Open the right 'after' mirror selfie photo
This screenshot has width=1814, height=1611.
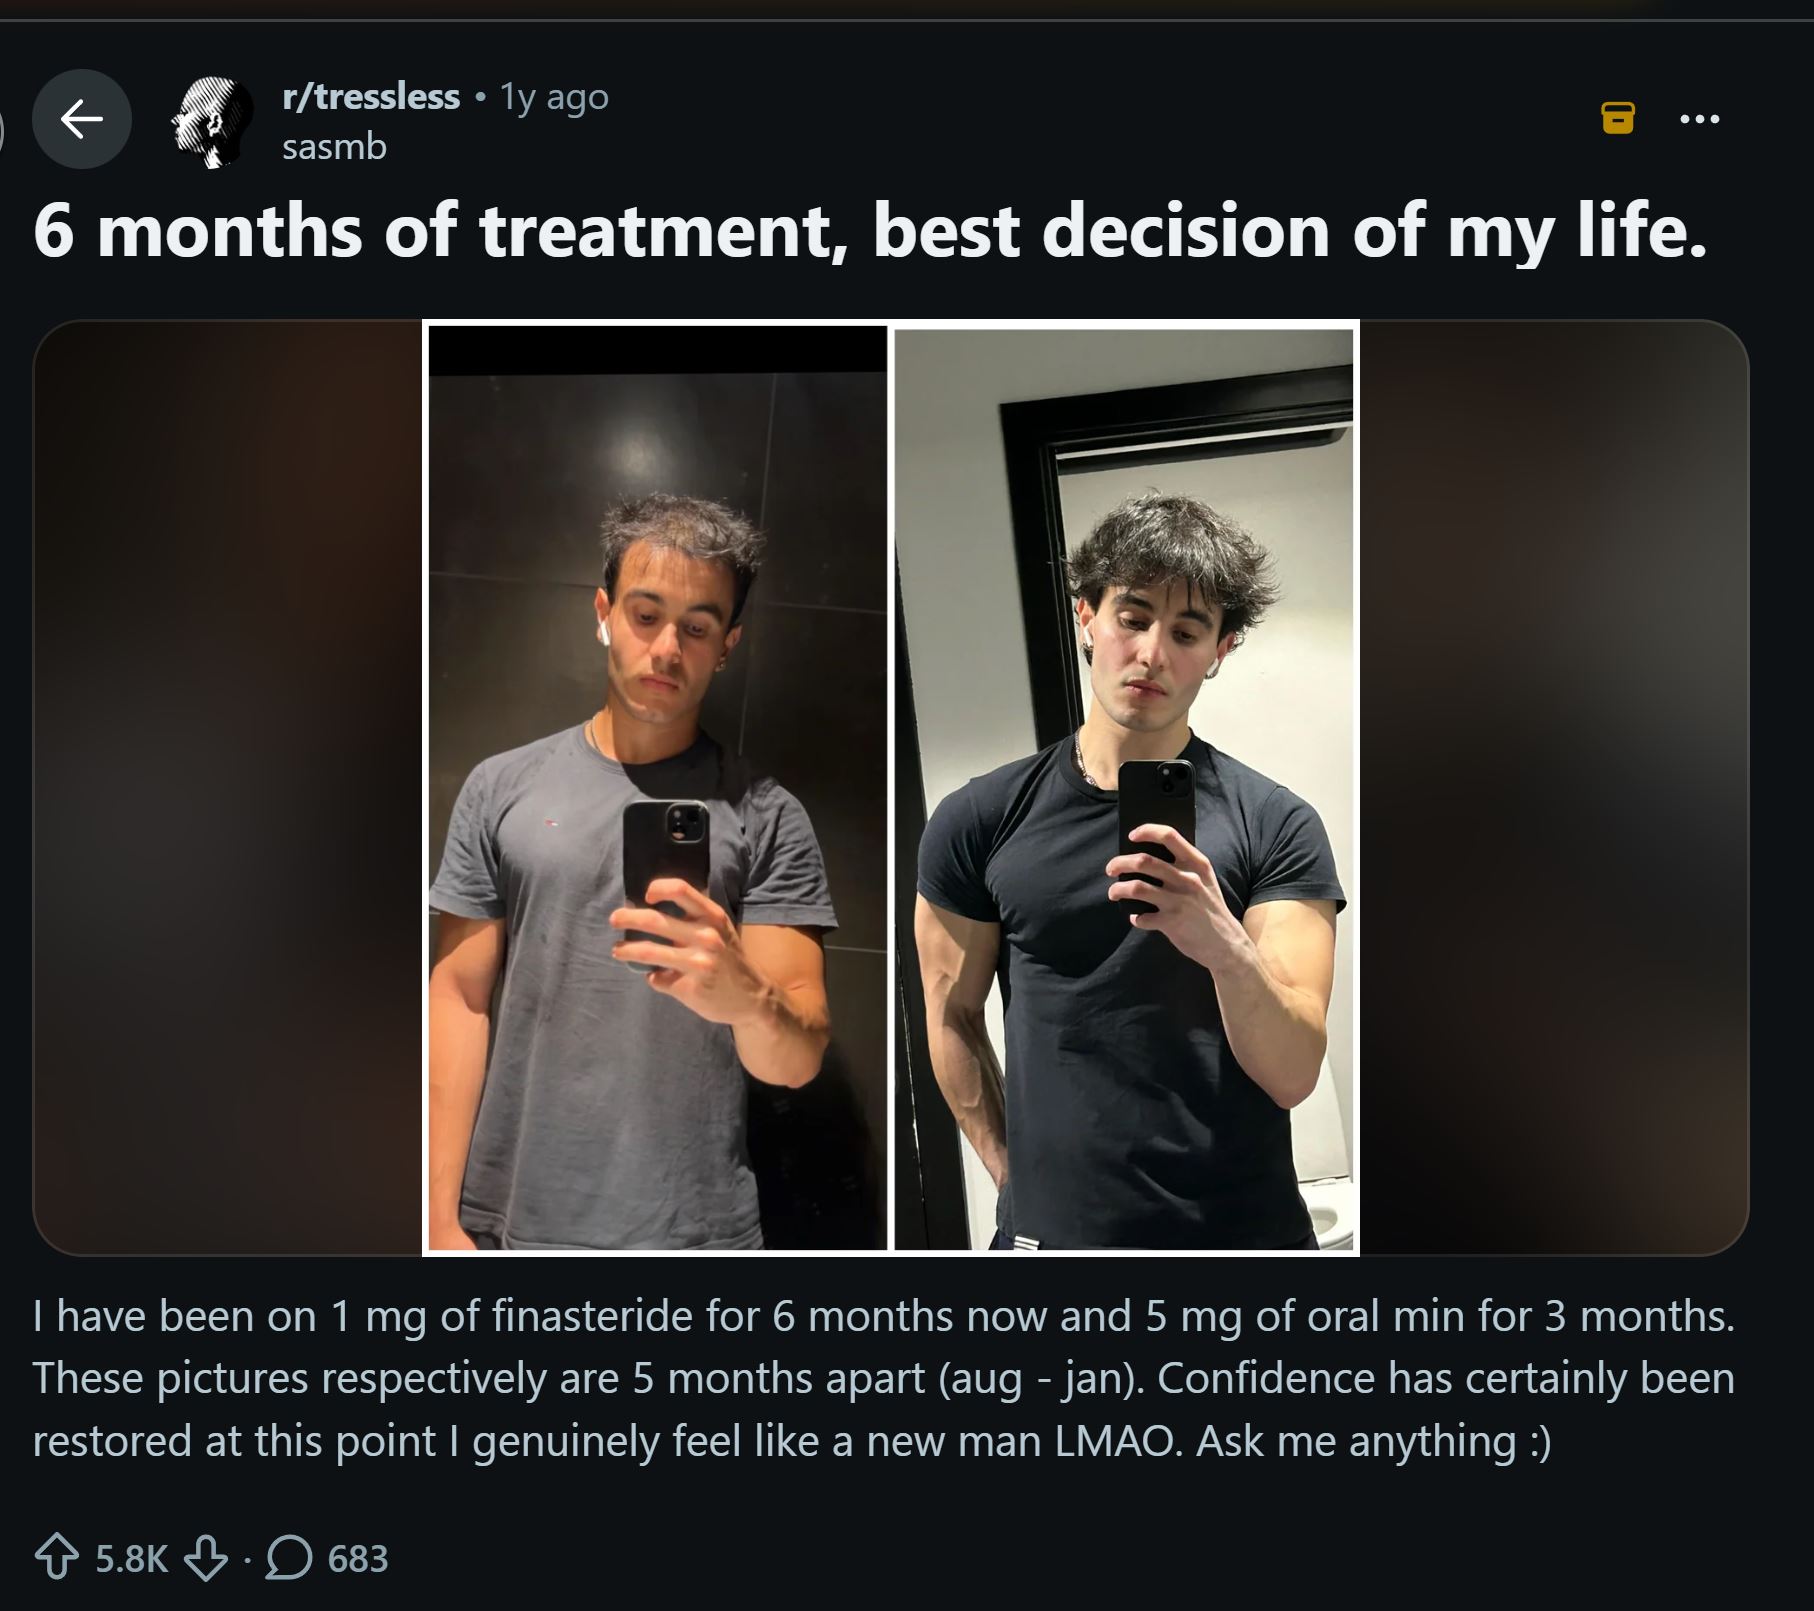click(1123, 788)
